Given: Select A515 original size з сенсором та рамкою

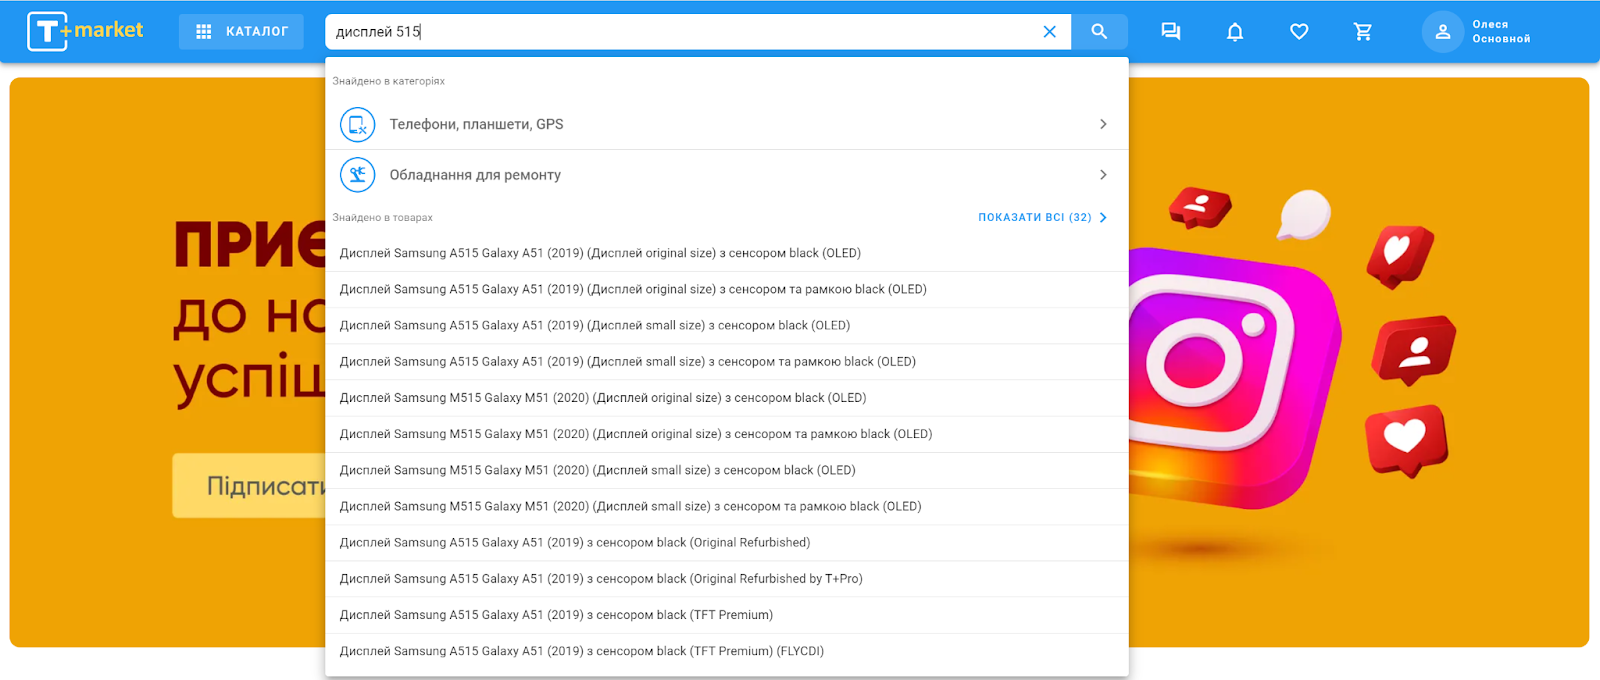Looking at the screenshot, I should point(727,289).
